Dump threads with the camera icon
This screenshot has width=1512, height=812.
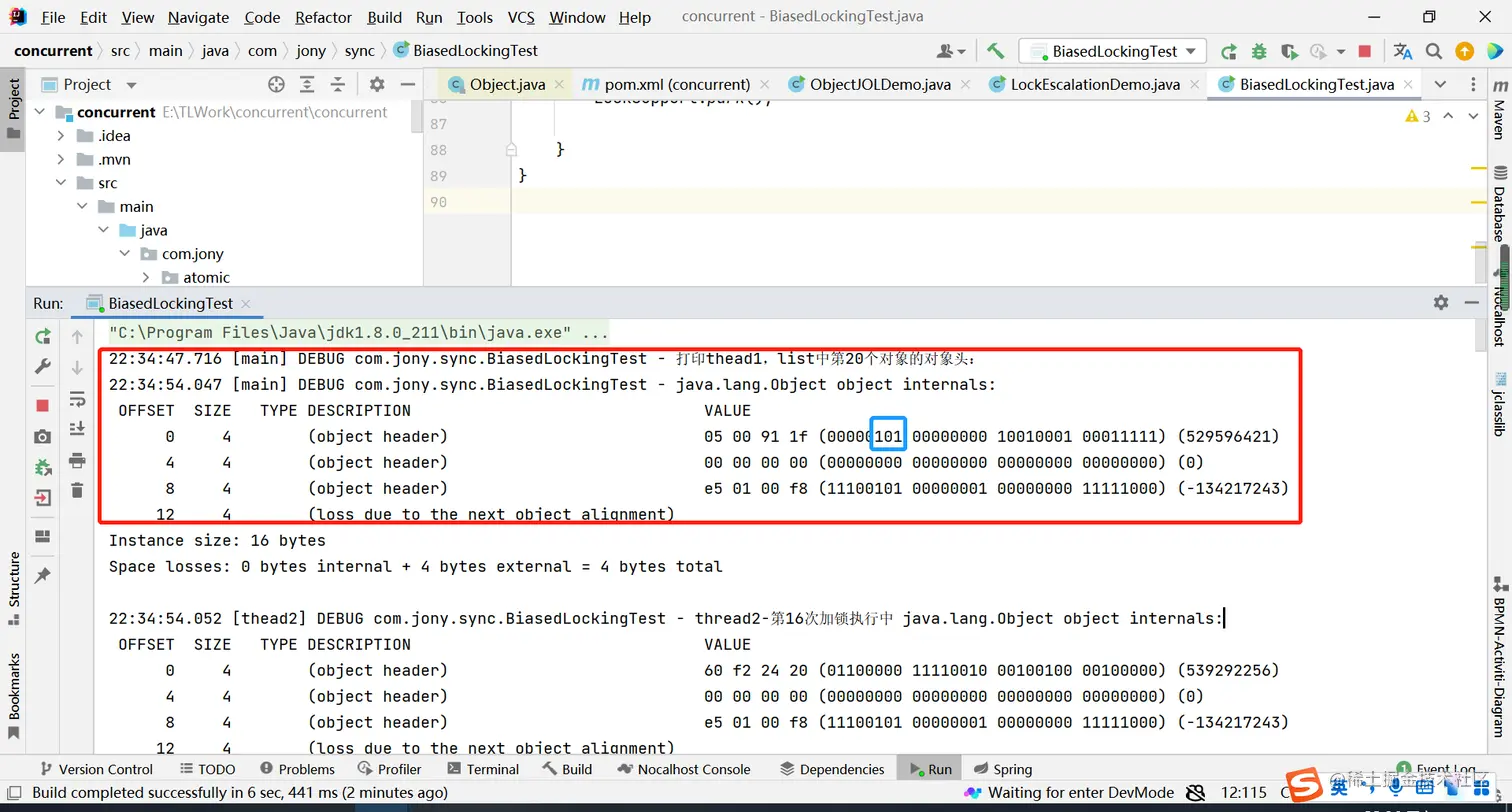point(42,436)
